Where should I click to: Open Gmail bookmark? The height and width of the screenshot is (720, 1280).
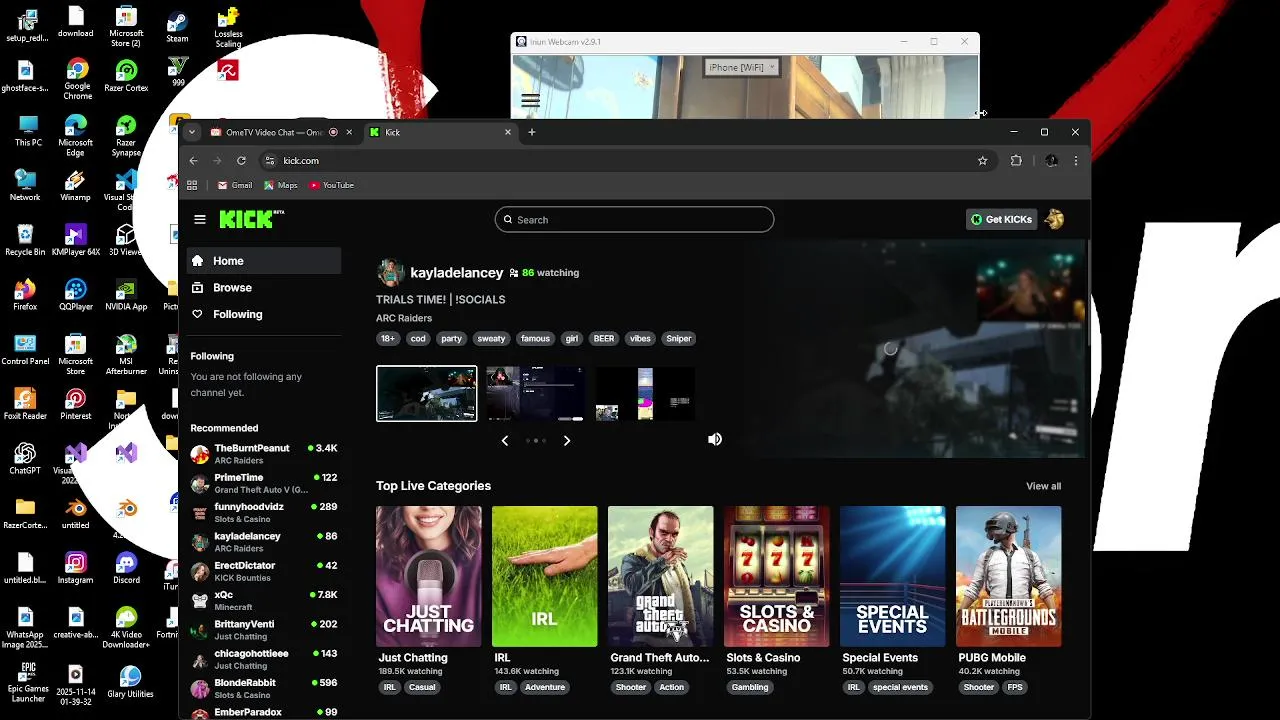tap(235, 185)
